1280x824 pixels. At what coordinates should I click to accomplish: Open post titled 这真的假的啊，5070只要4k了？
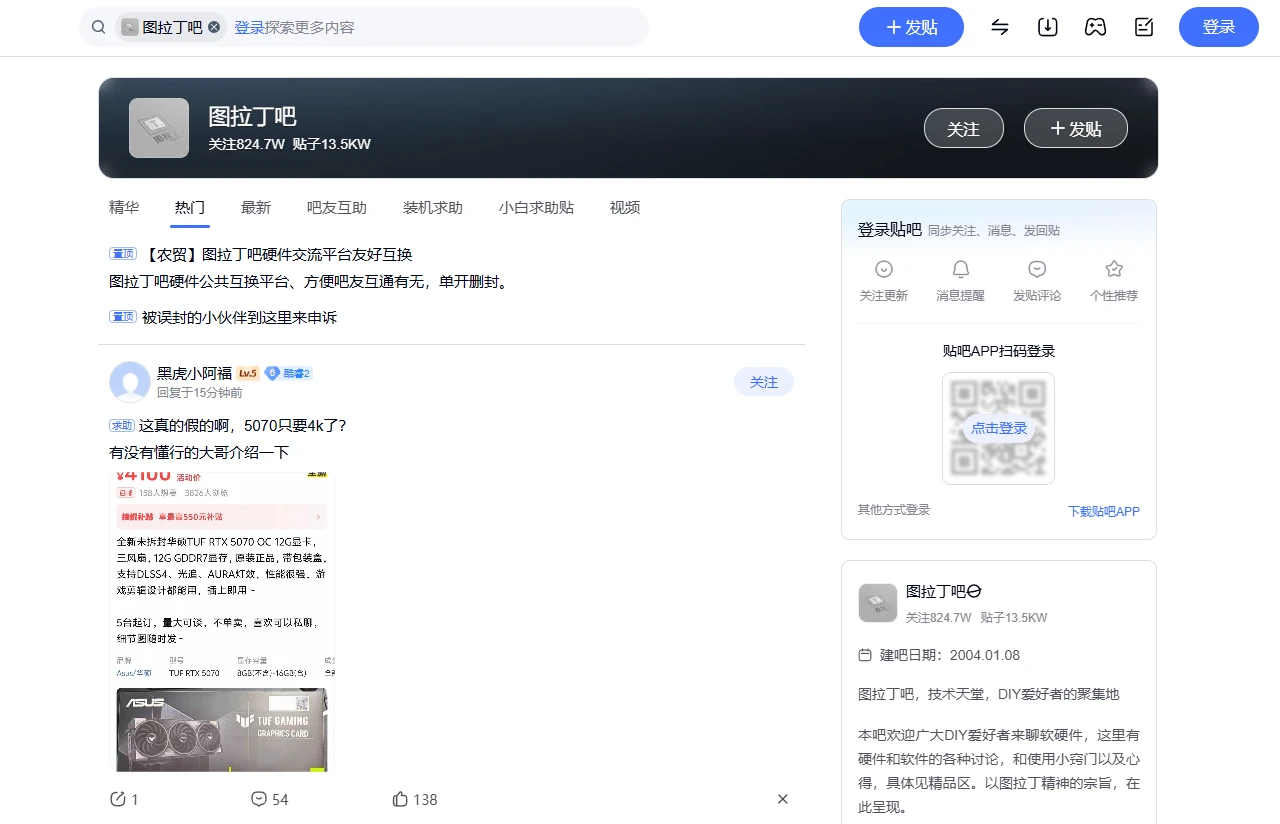pos(243,426)
